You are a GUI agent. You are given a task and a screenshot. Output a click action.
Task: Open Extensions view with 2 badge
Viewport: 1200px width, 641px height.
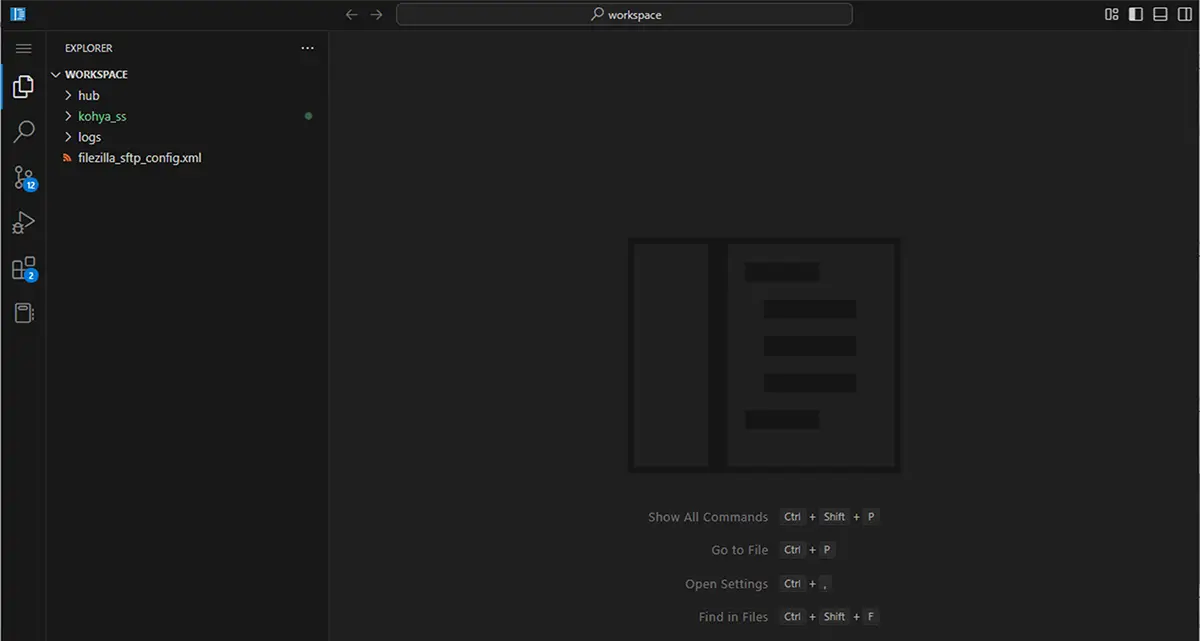pyautogui.click(x=24, y=268)
